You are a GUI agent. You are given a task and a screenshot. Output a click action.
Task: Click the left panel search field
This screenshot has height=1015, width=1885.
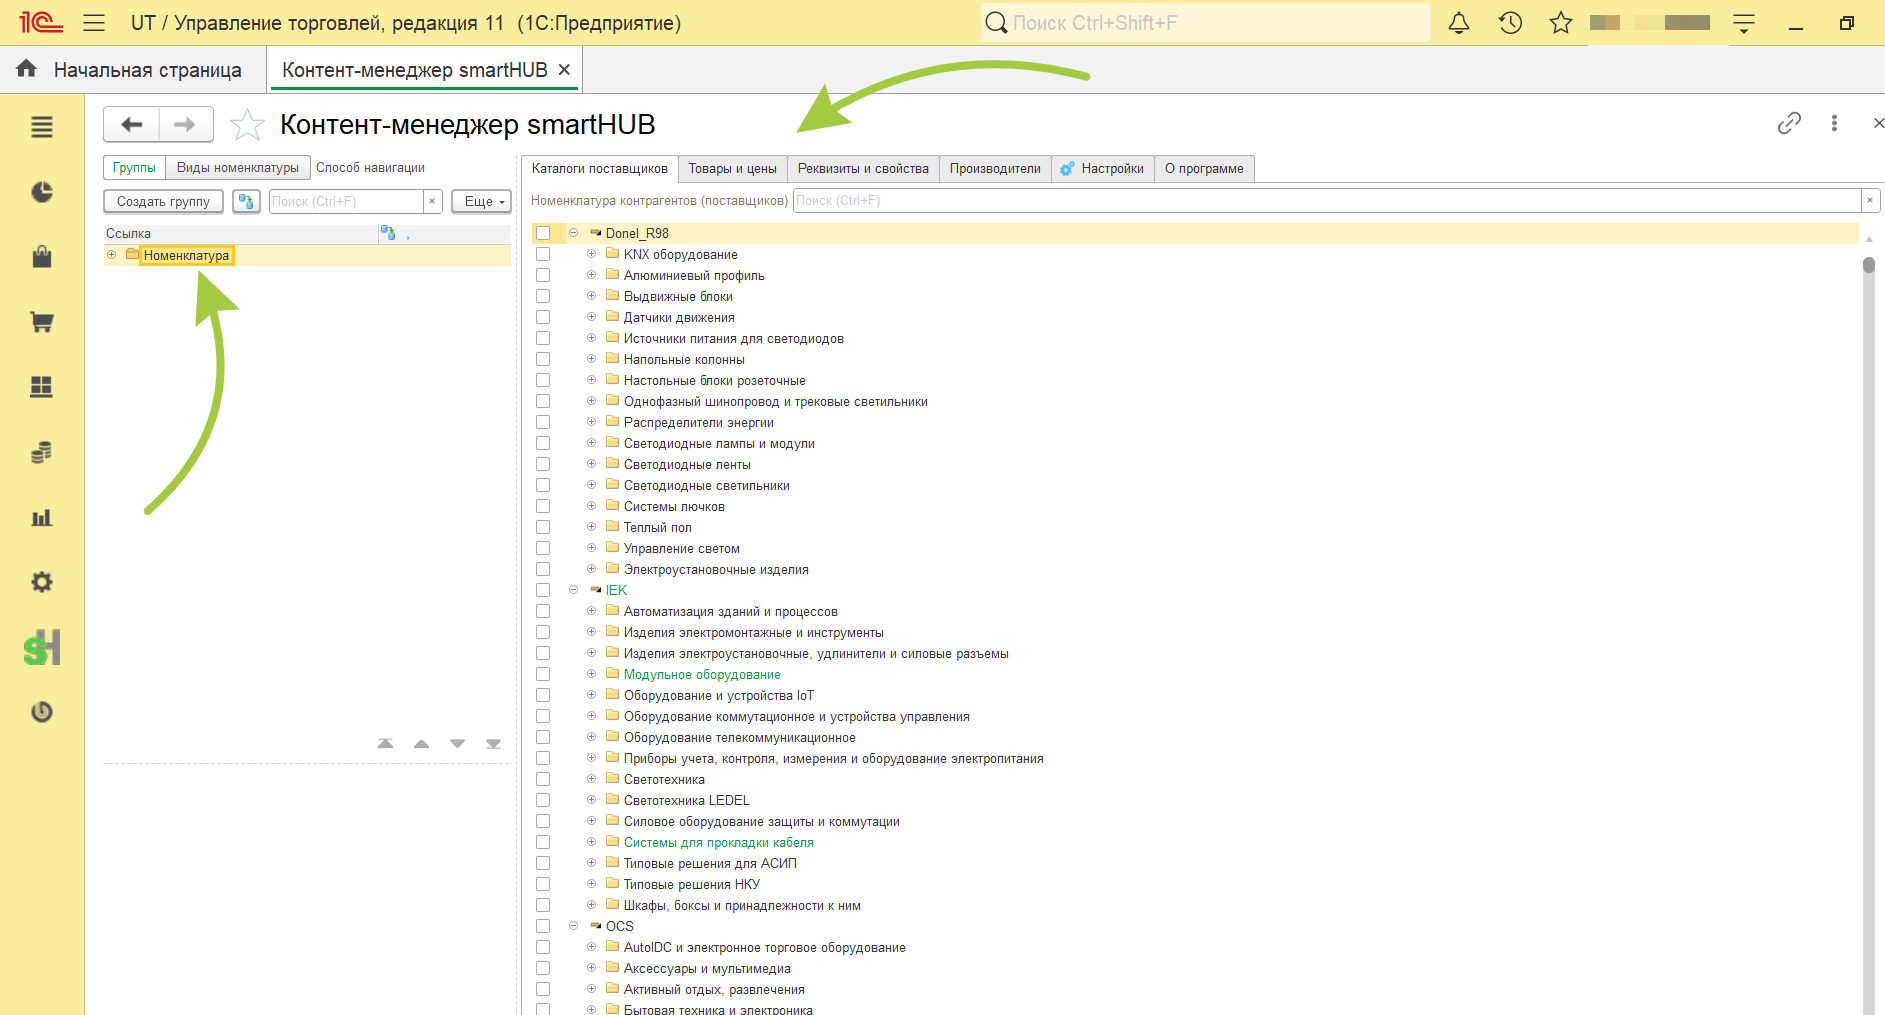point(346,201)
